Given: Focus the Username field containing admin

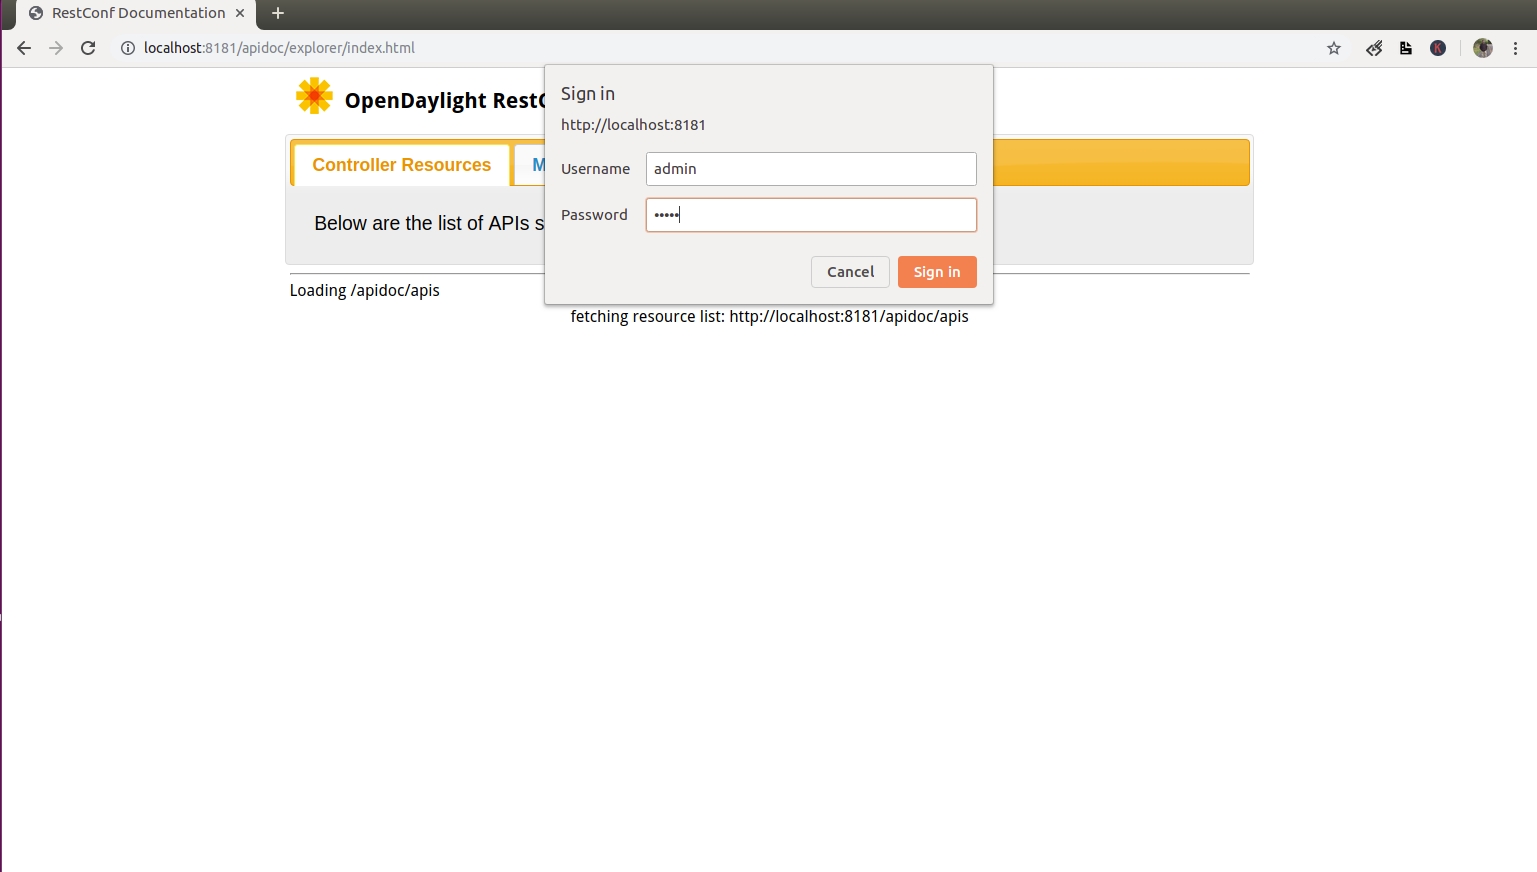Looking at the screenshot, I should [x=811, y=169].
